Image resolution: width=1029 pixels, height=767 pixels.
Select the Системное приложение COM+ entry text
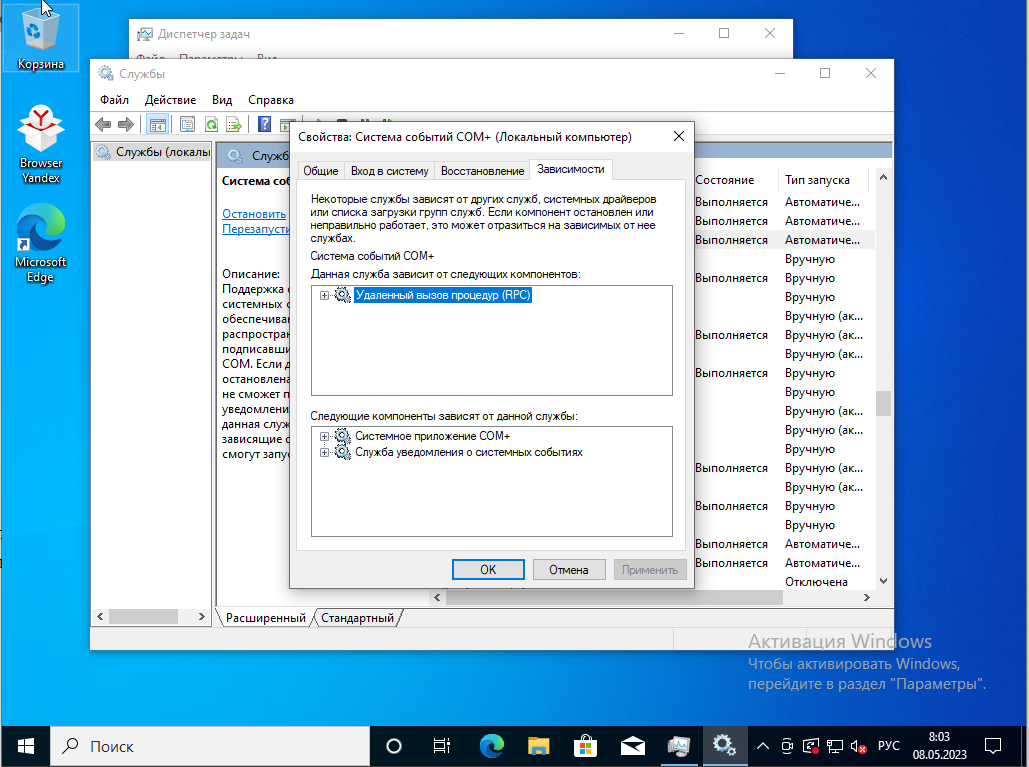click(432, 436)
